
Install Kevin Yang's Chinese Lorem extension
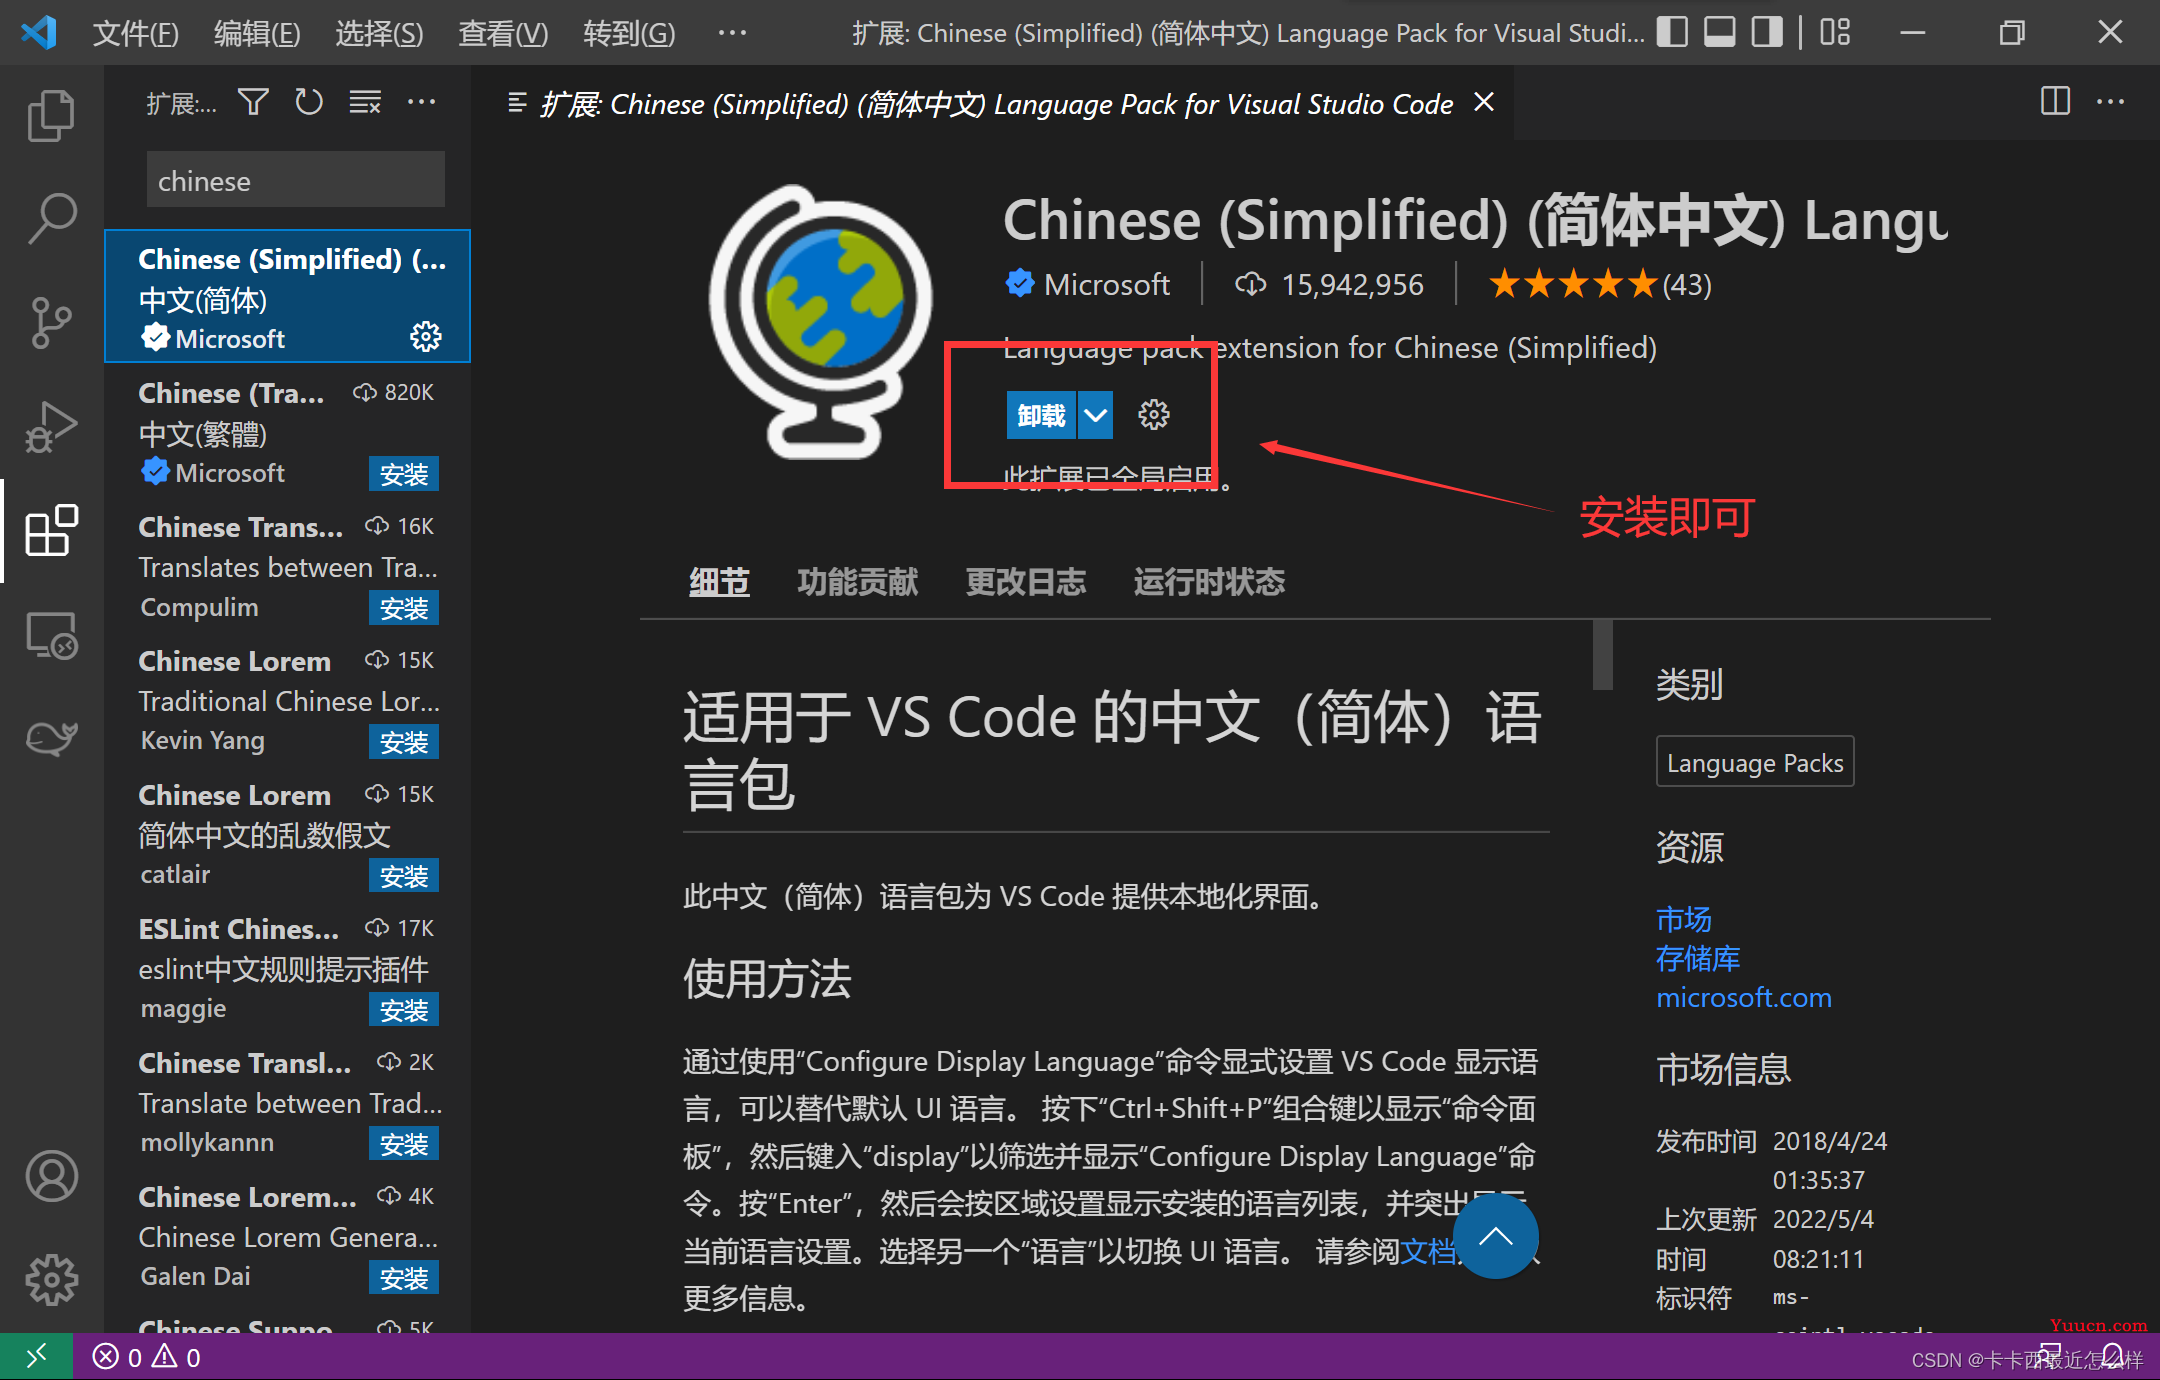click(404, 742)
